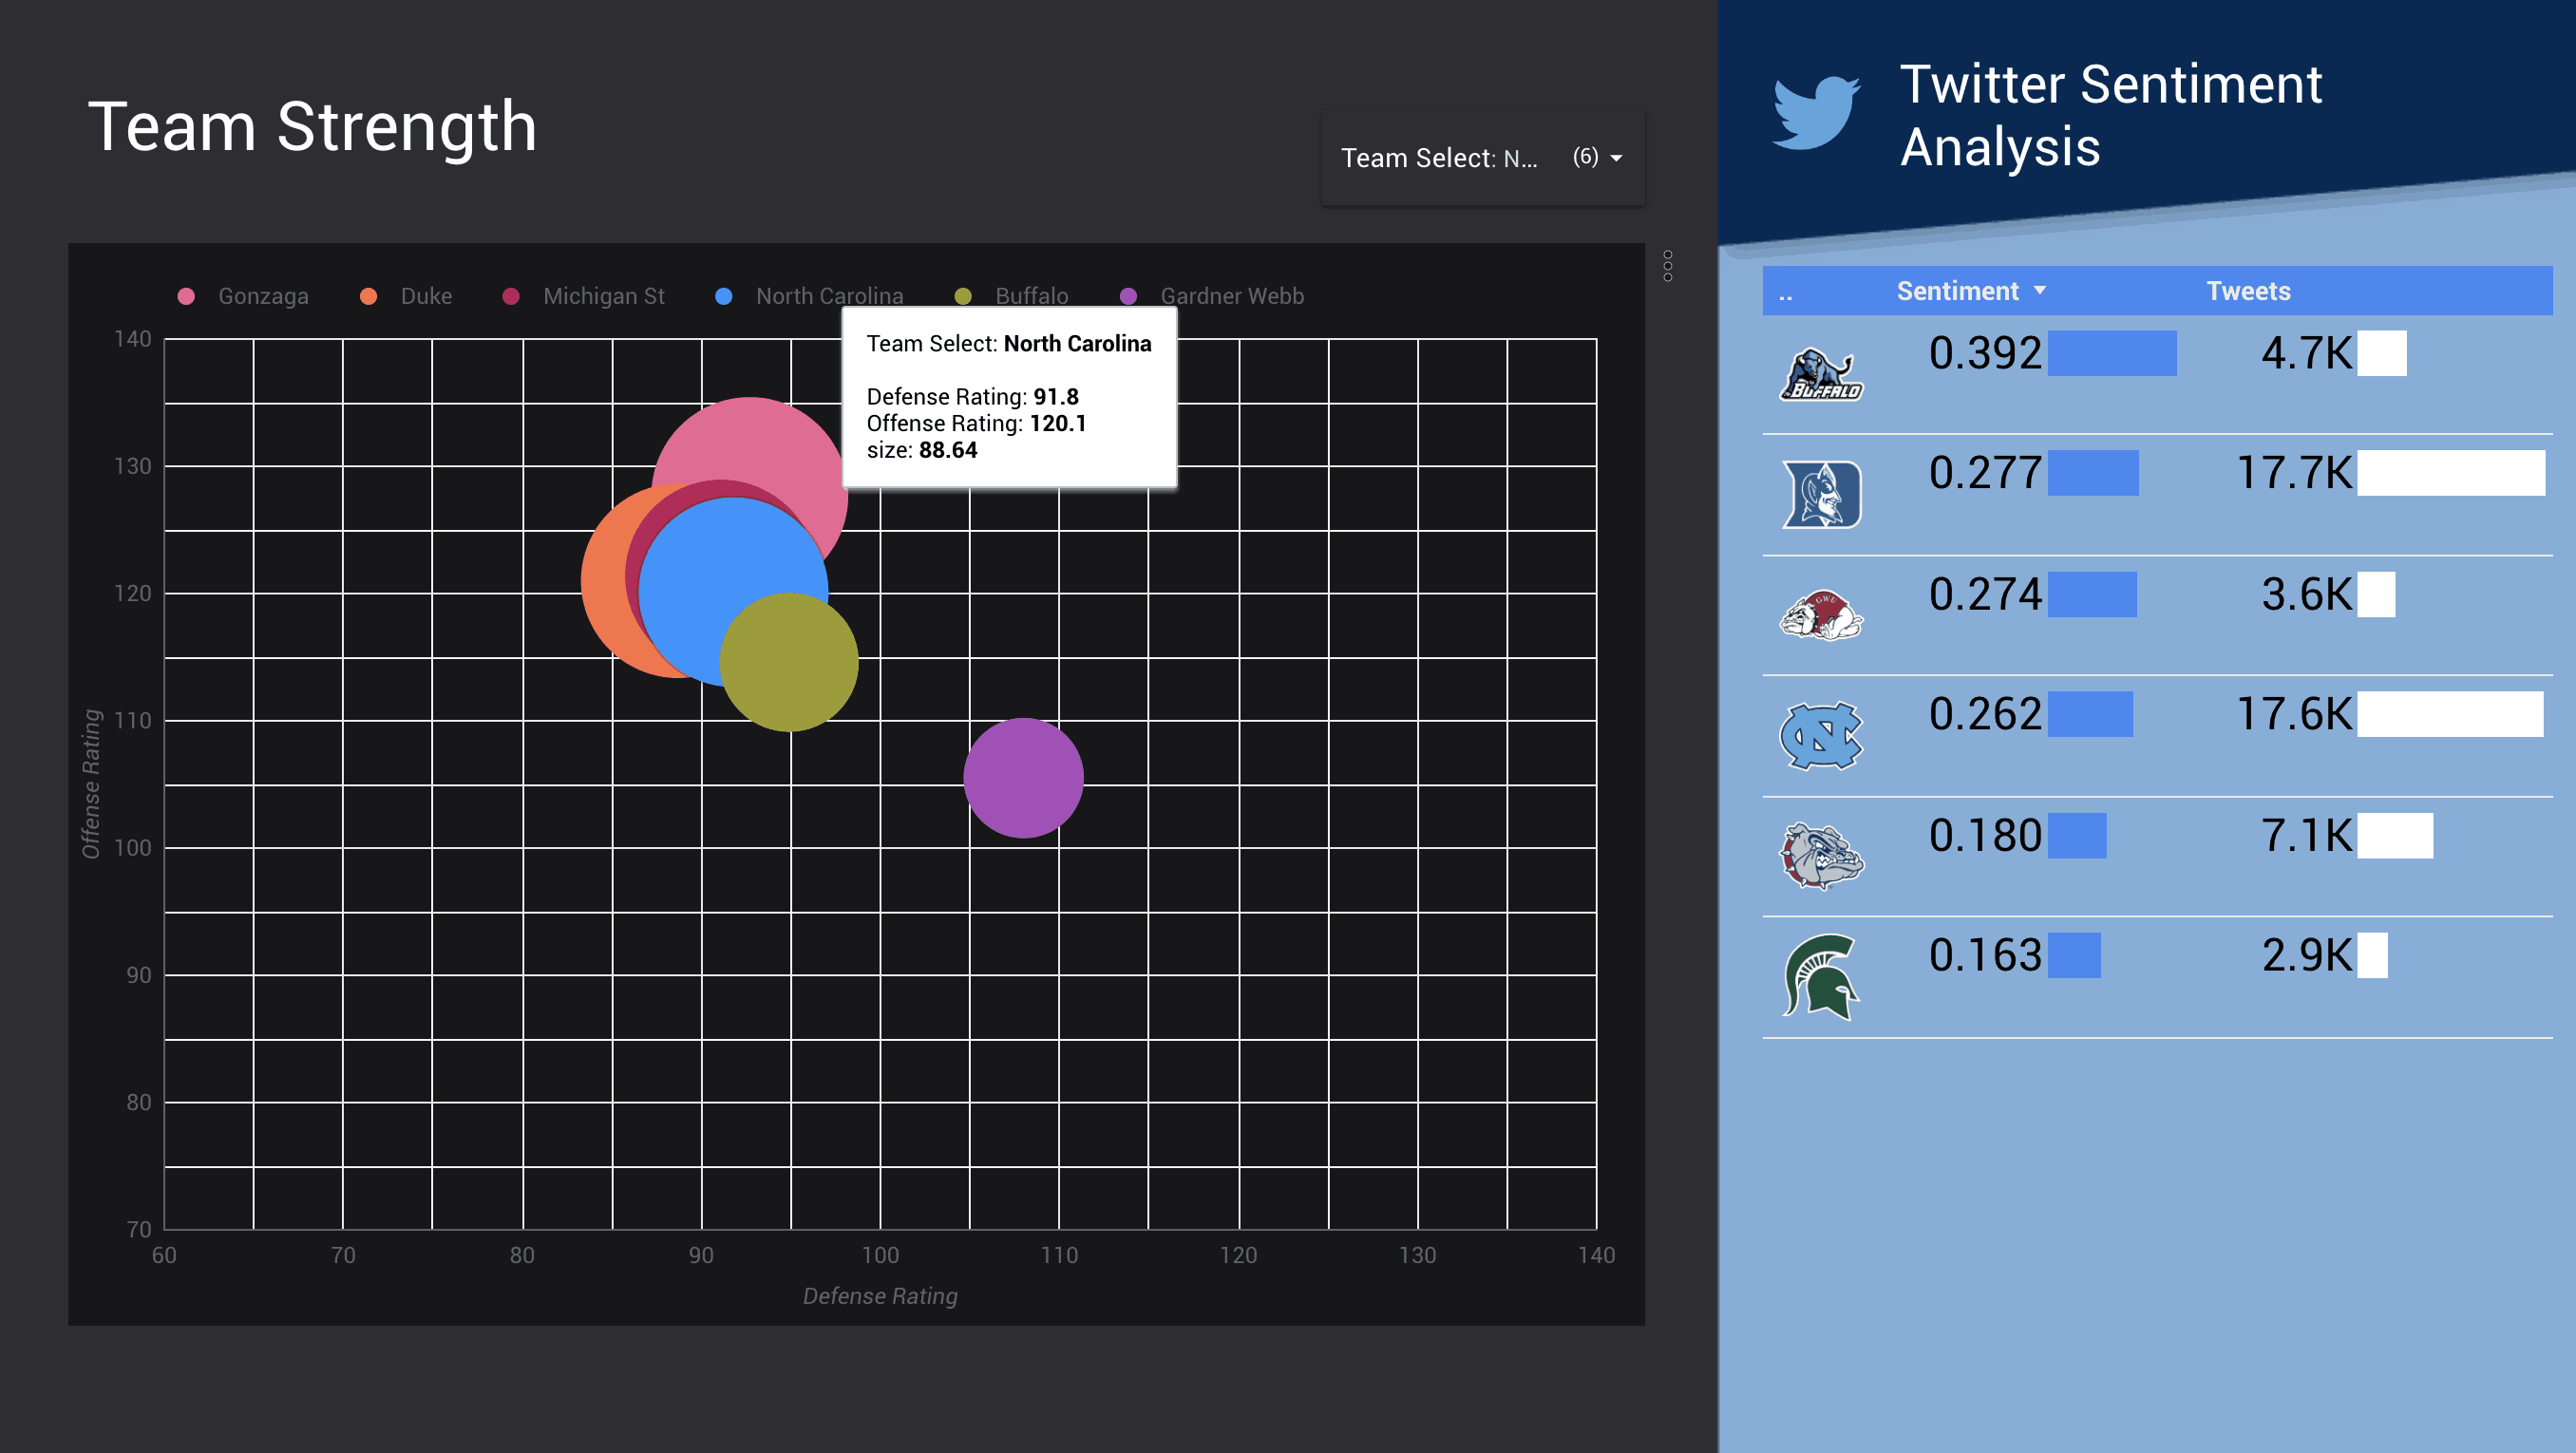Click the Twitter Sentiment Analysis heading
This screenshot has width=2576, height=1453.
2110,115
